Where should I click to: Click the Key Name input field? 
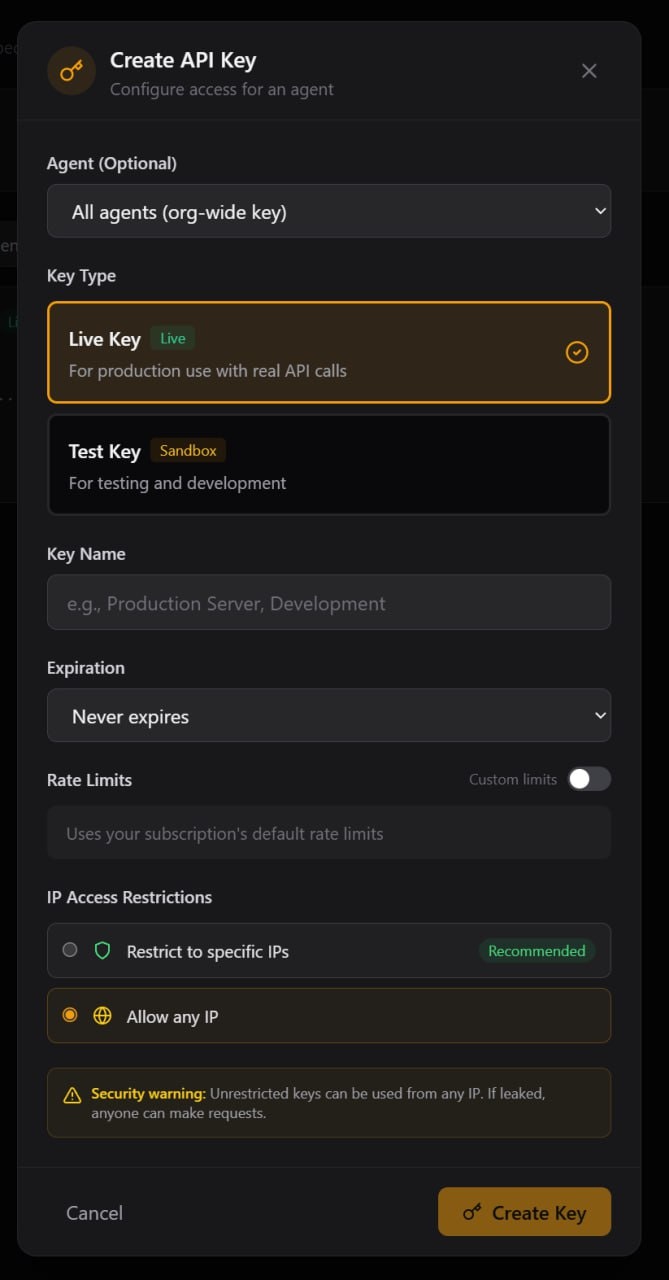coord(329,603)
